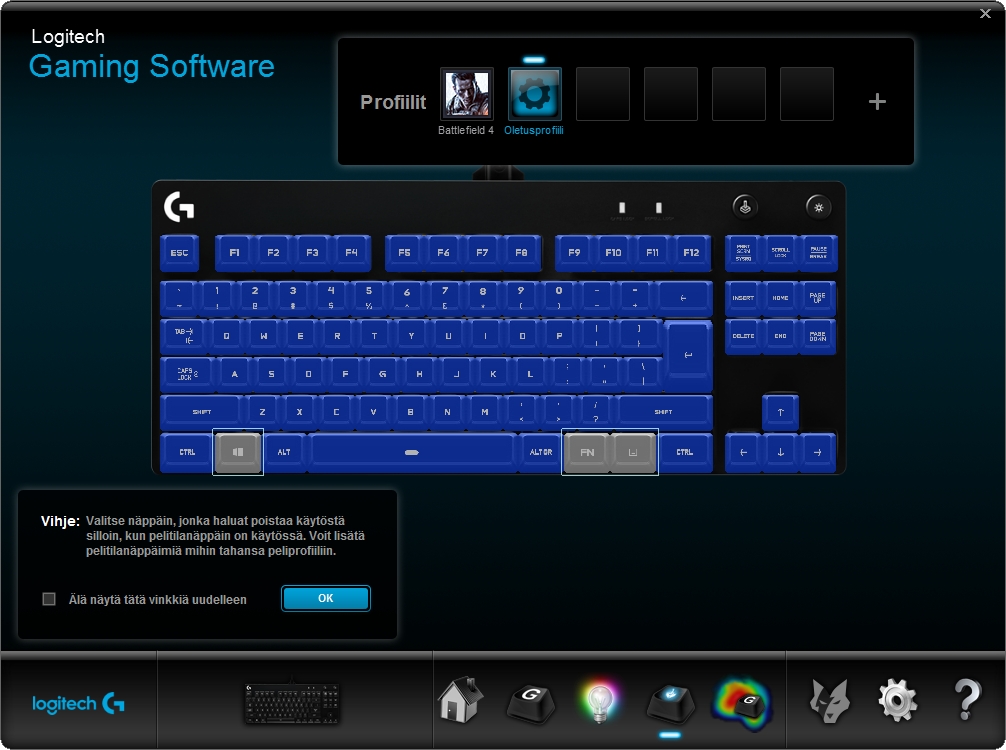The height and width of the screenshot is (750, 1006).
Task: Toggle the disabled Windows key
Action: click(x=238, y=452)
